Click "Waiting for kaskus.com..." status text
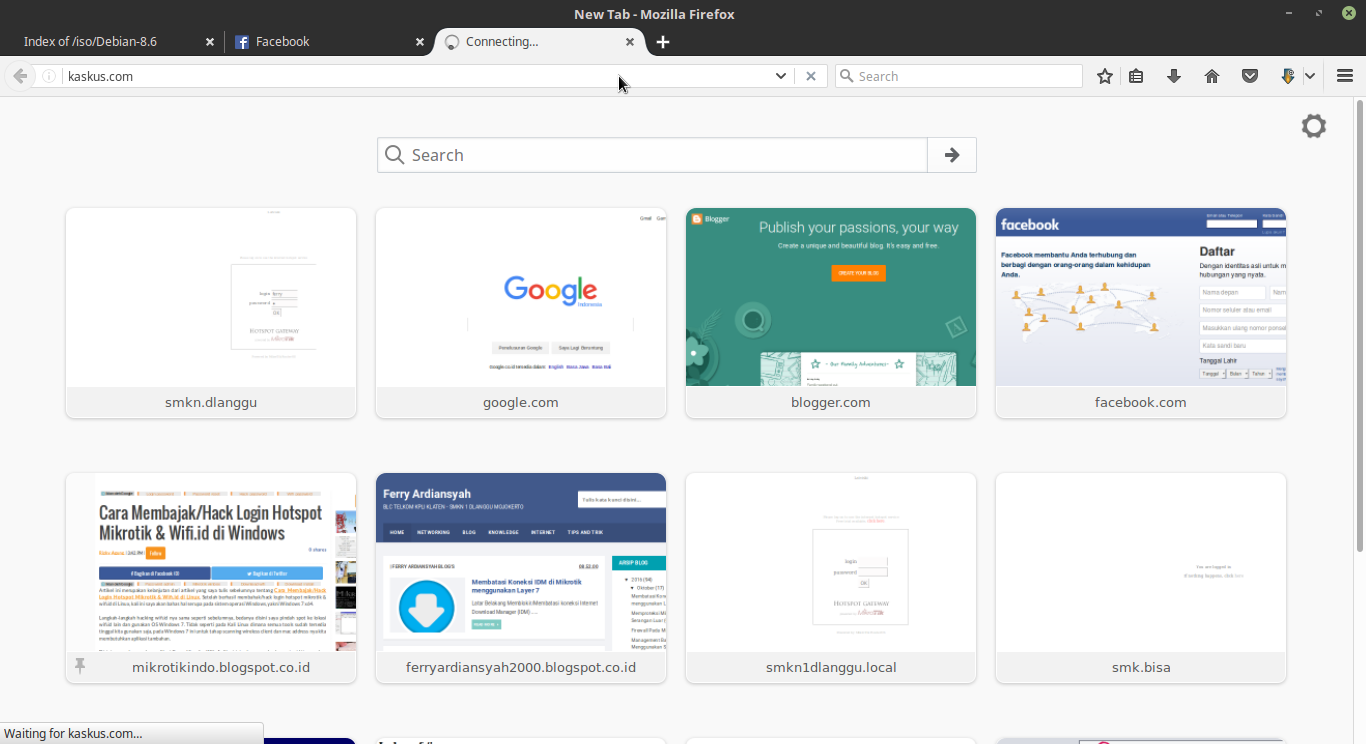The width and height of the screenshot is (1366, 744). [x=73, y=733]
